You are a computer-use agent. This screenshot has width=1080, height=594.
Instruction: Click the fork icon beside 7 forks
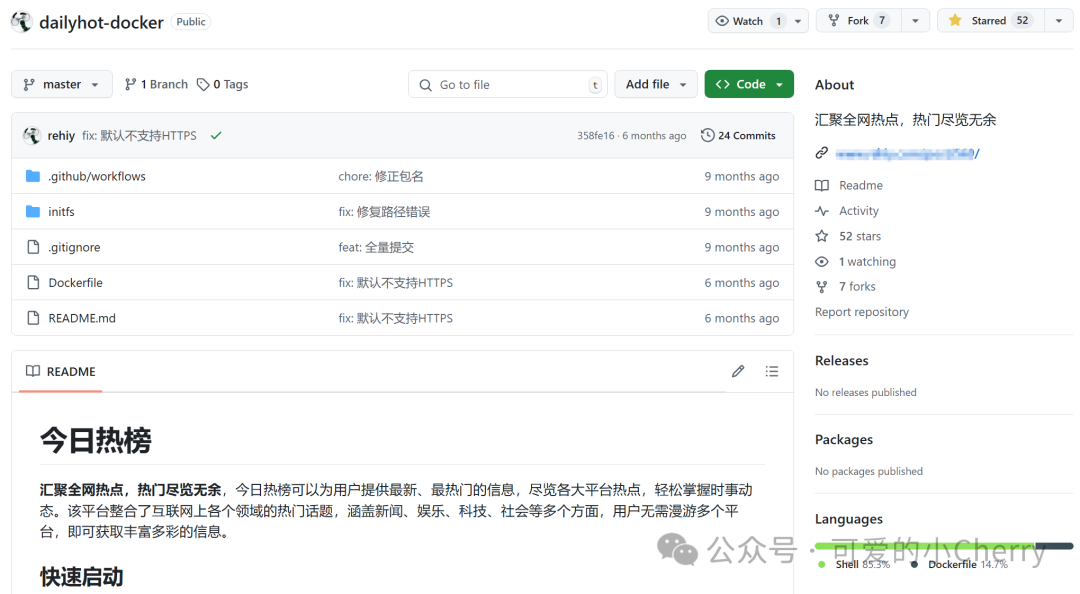coord(822,287)
